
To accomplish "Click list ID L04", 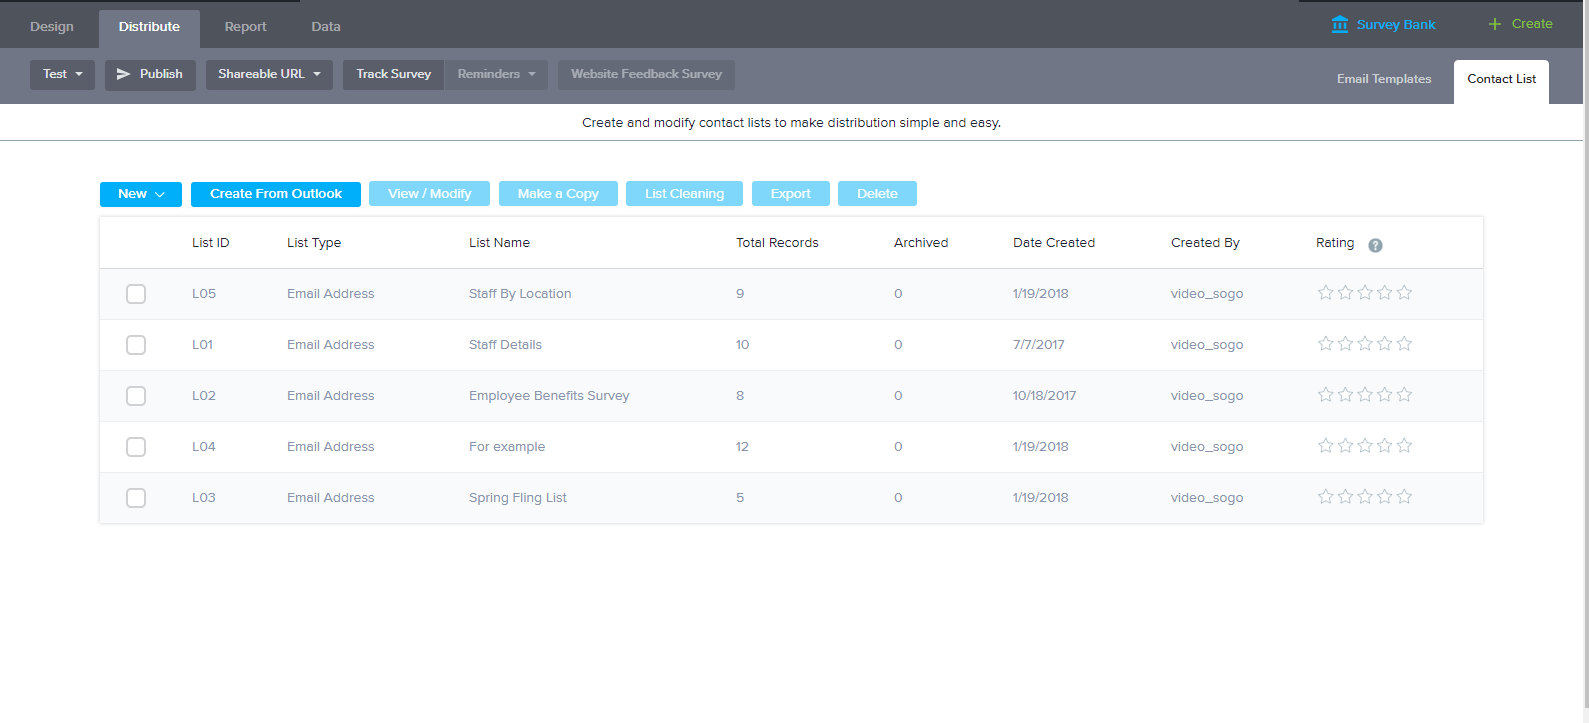I will coord(204,447).
